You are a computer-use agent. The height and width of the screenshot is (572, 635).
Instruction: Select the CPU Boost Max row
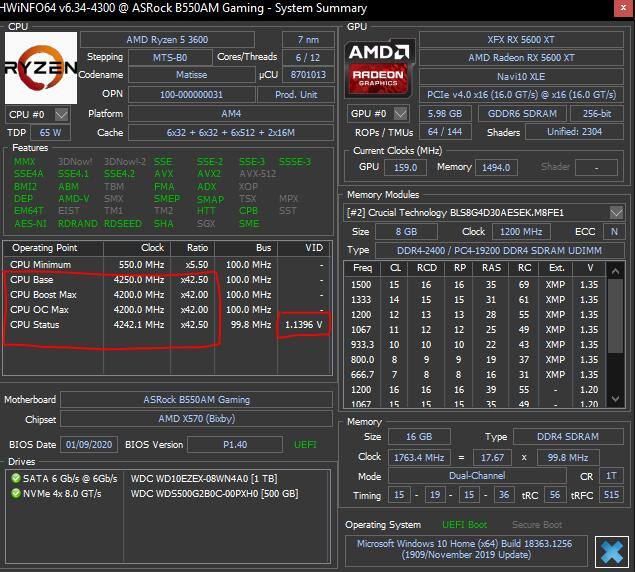(110, 295)
